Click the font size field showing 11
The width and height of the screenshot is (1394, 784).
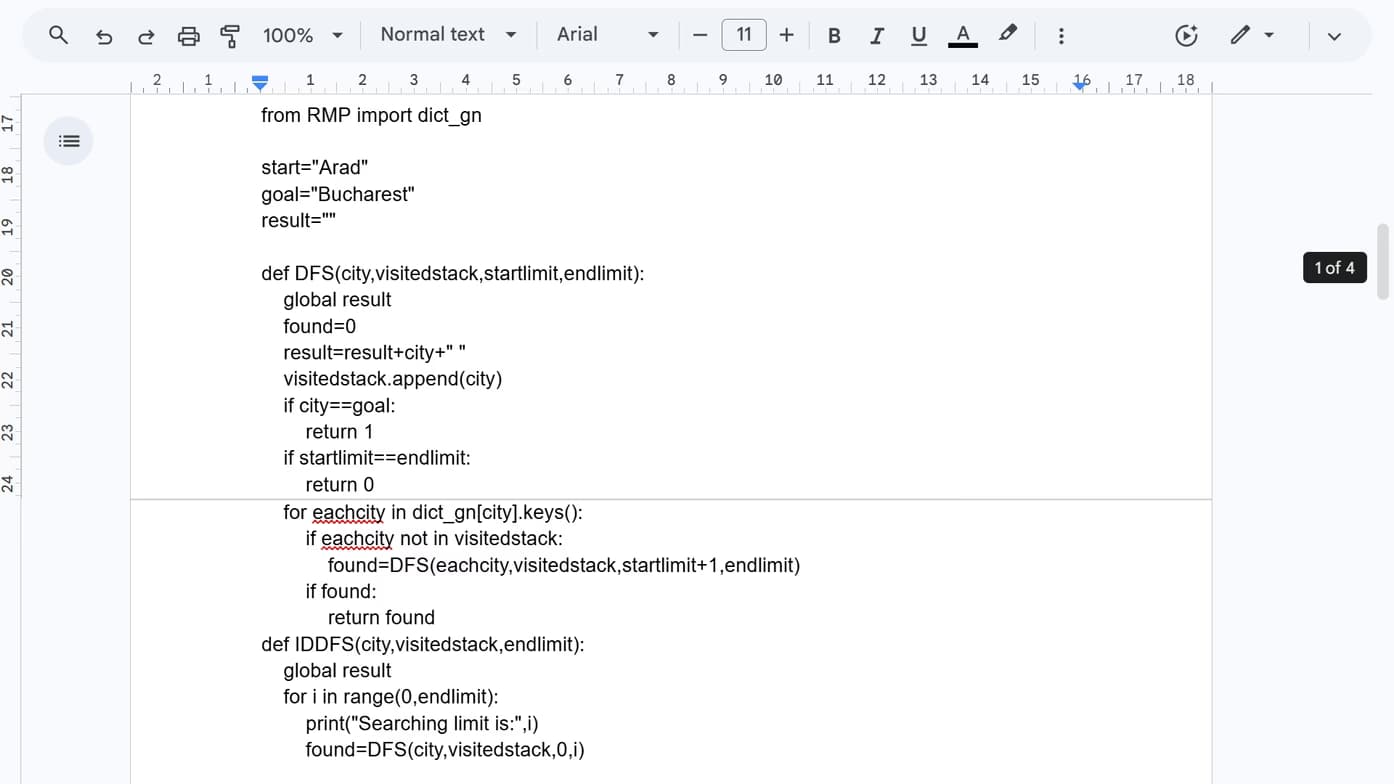pos(744,35)
